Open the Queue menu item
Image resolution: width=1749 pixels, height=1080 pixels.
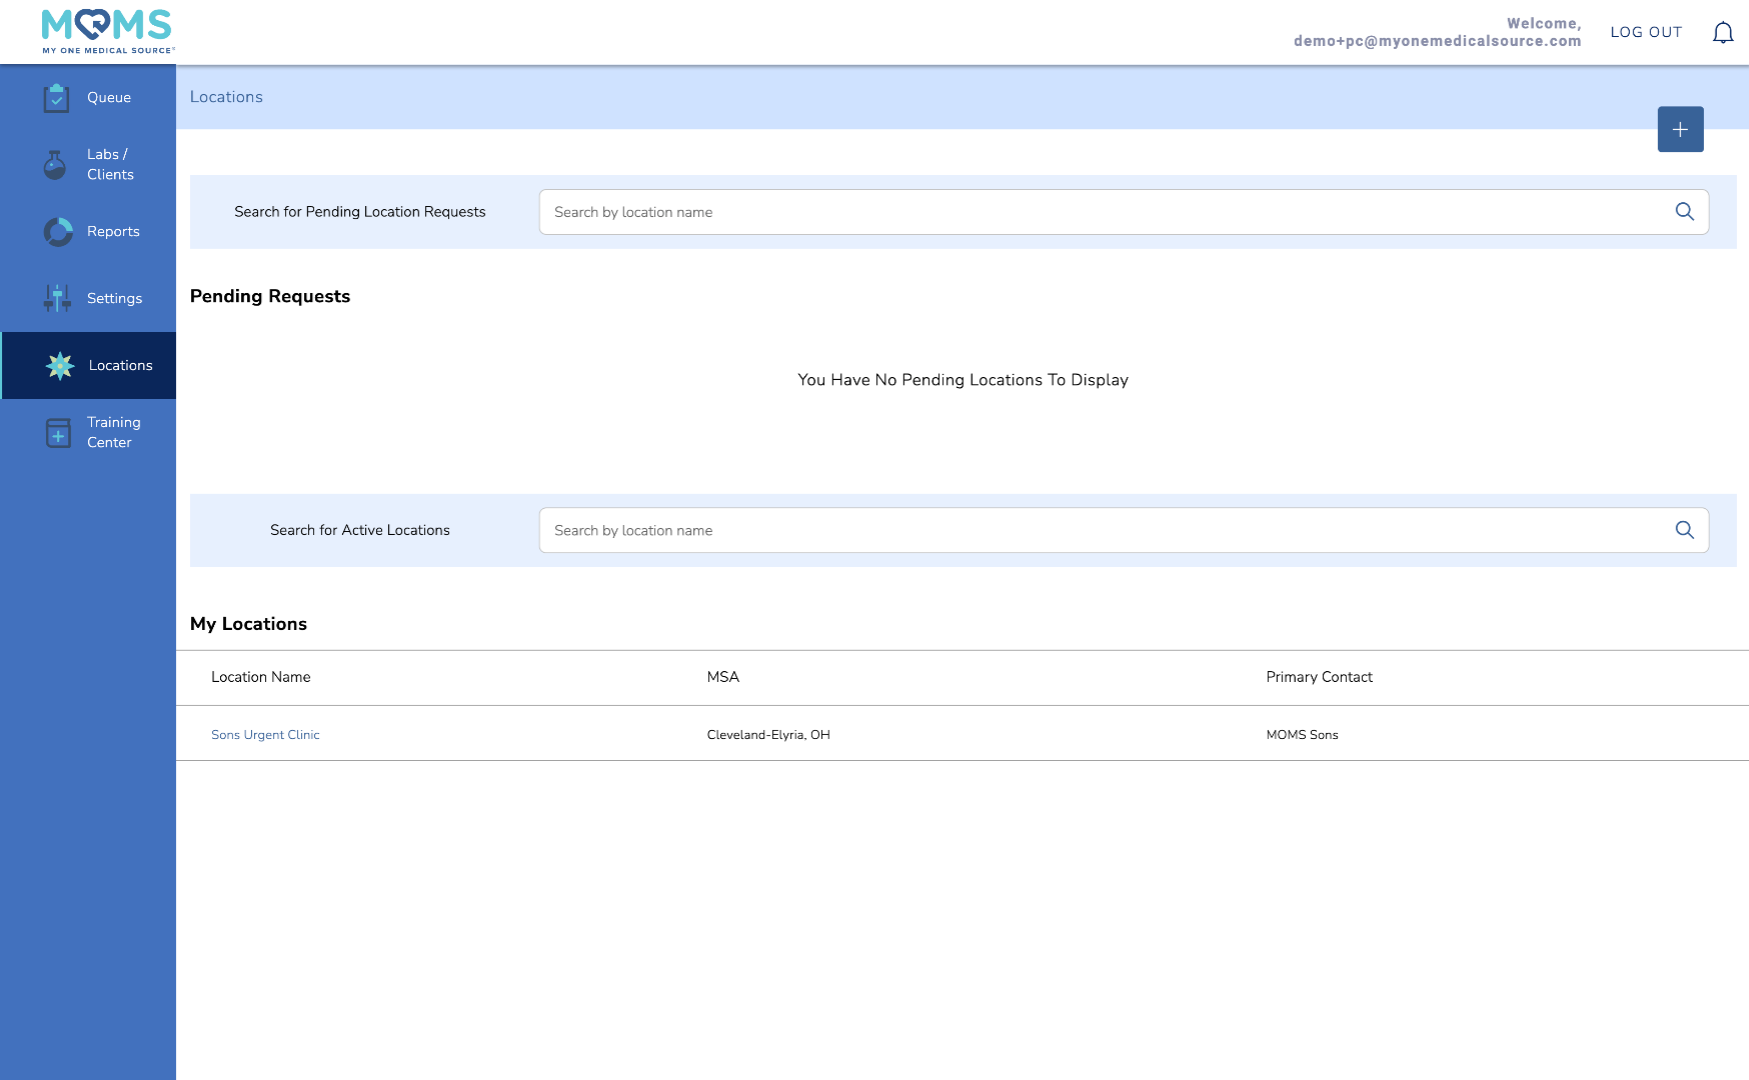click(109, 98)
